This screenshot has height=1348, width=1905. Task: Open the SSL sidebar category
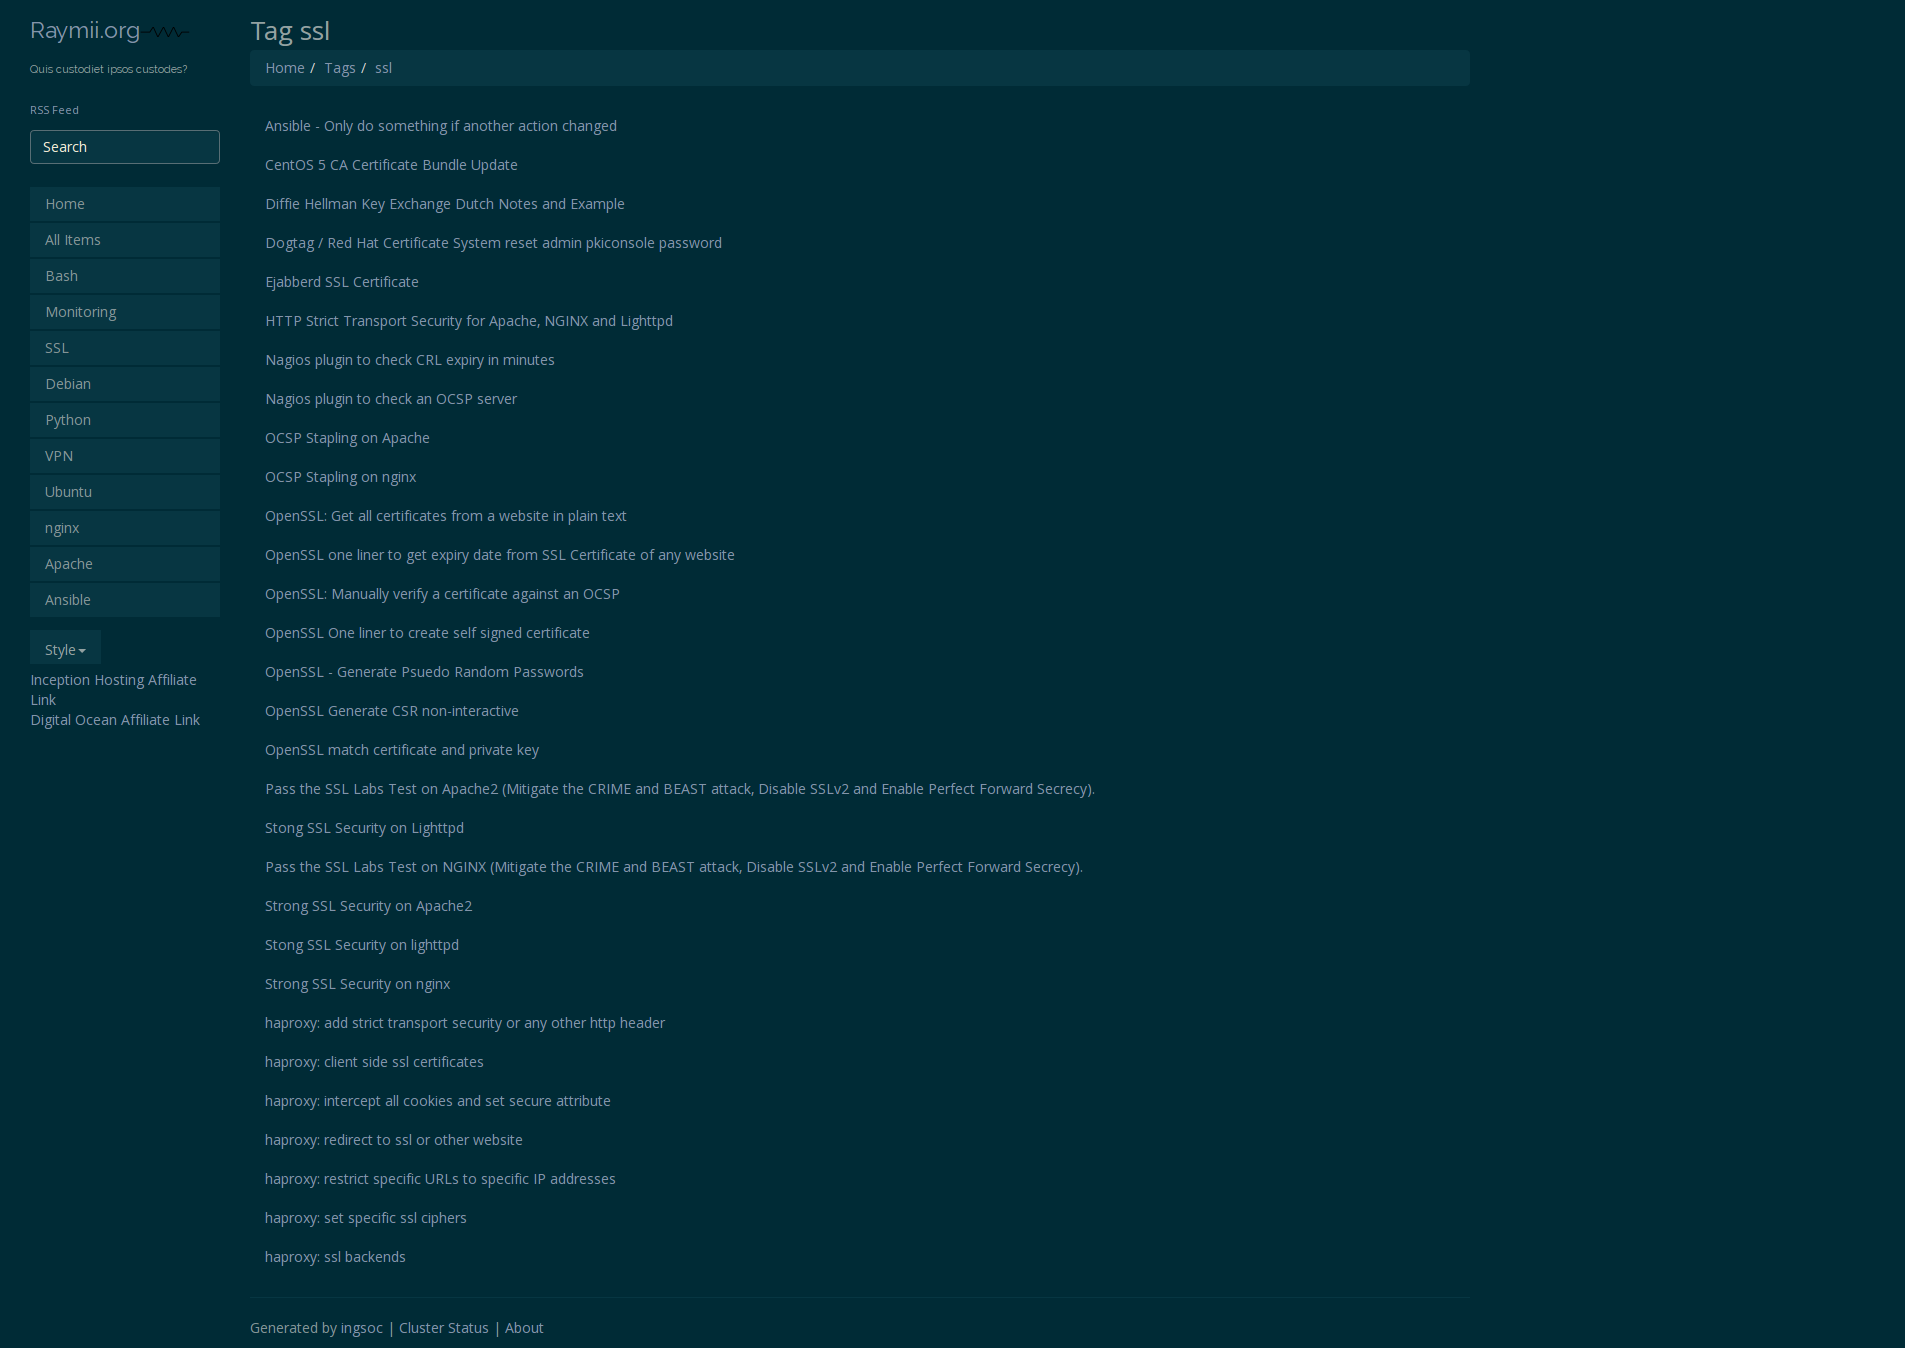pos(125,348)
